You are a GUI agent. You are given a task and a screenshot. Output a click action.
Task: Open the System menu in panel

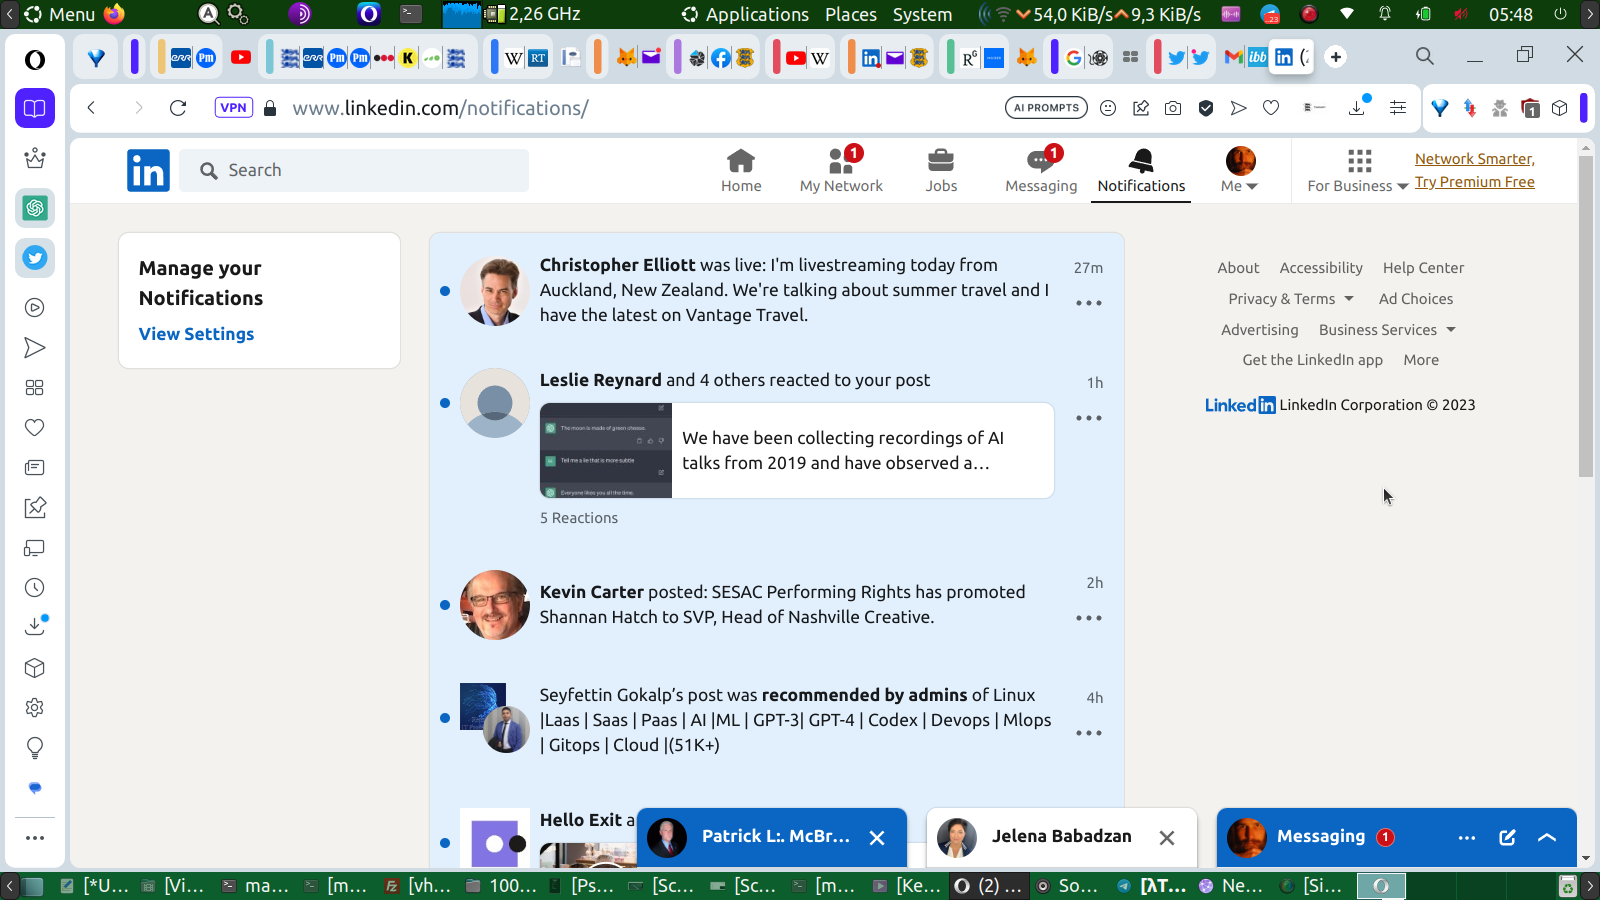click(x=922, y=14)
